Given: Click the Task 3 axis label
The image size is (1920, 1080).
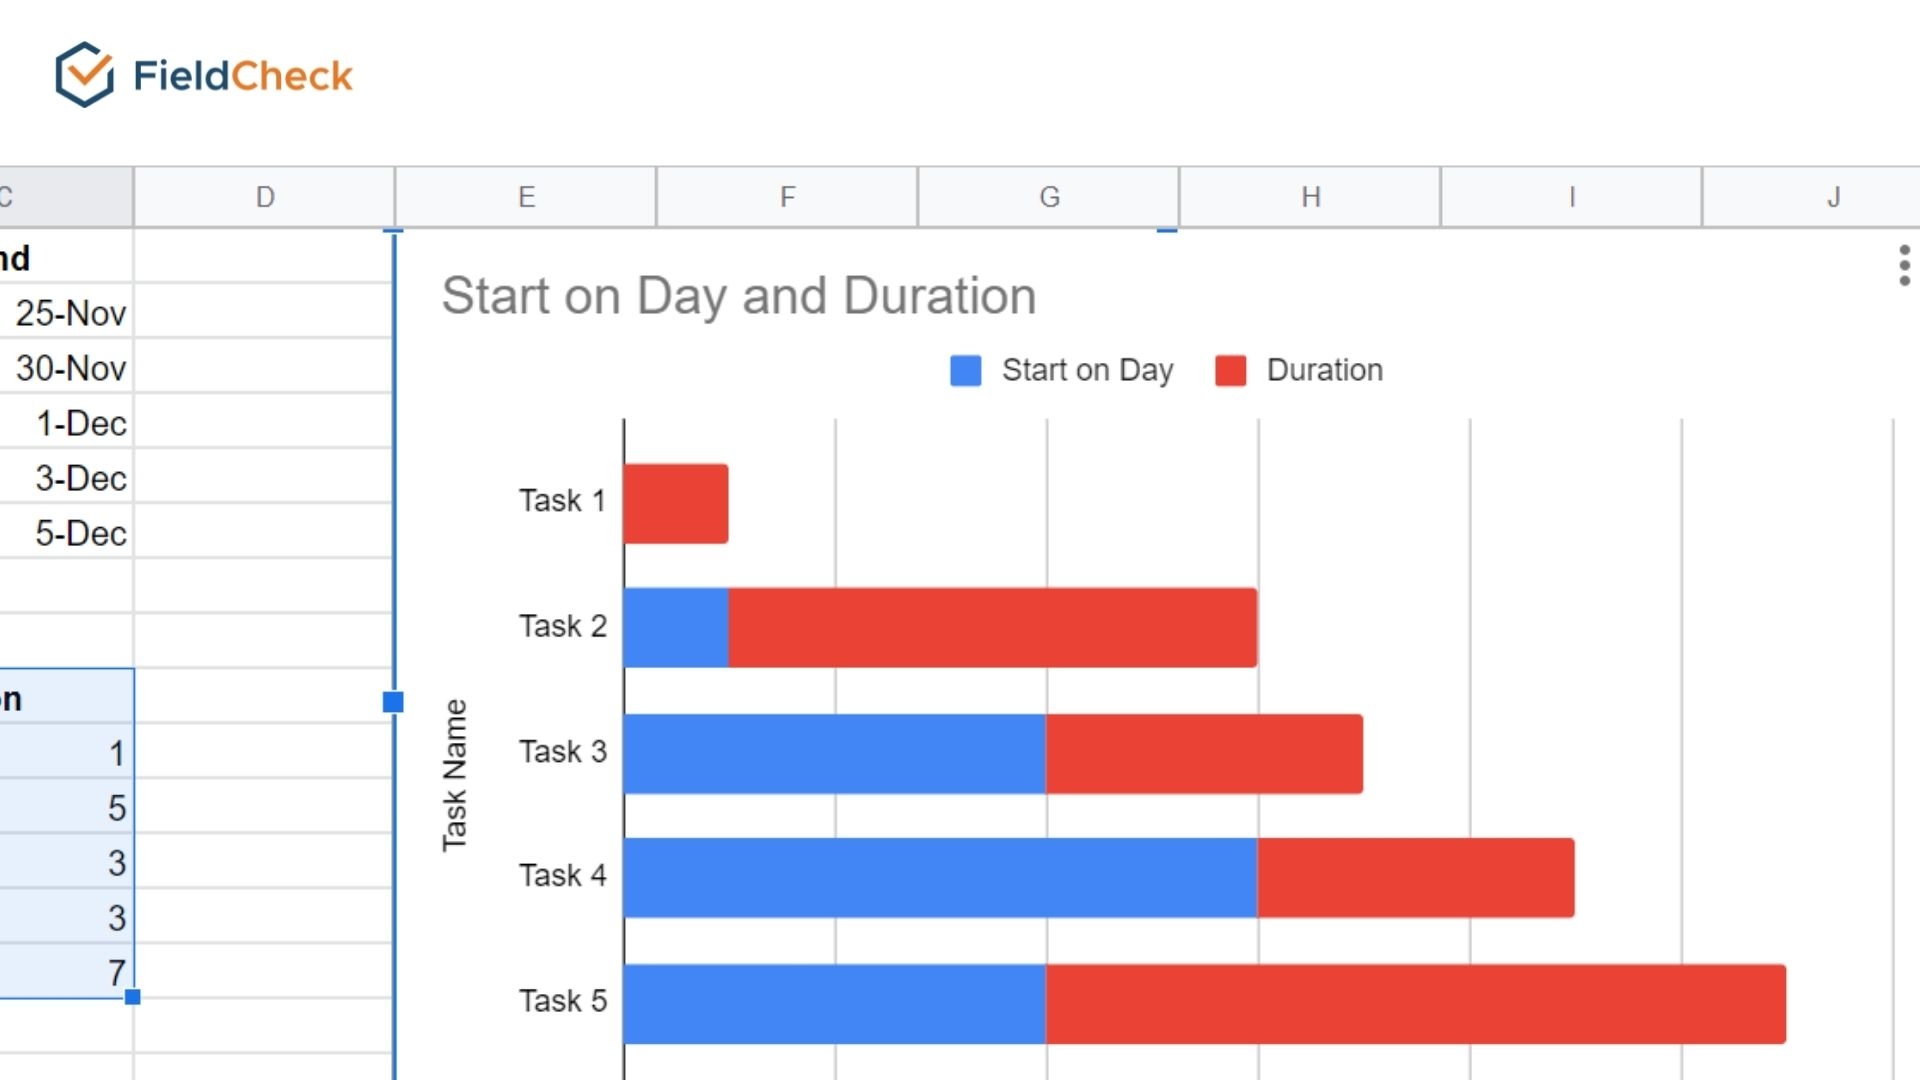Looking at the screenshot, I should (562, 751).
